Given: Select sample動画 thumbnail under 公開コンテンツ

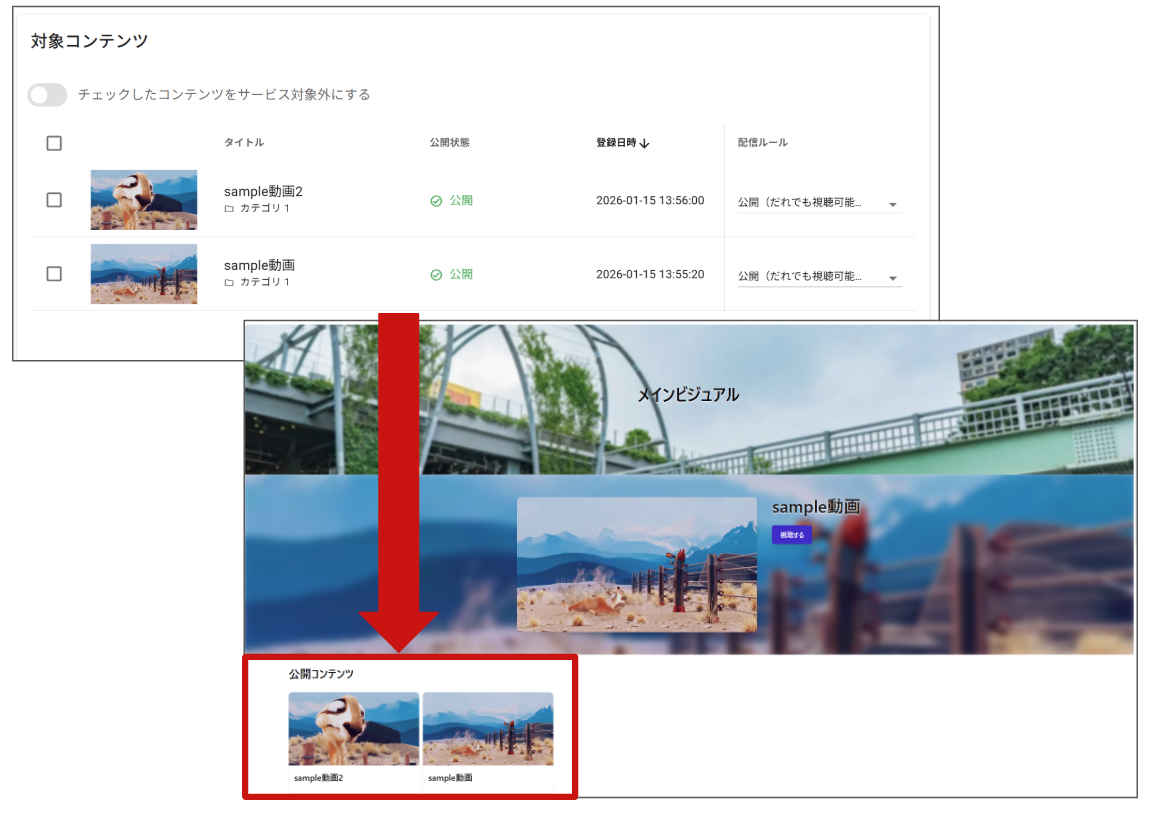Looking at the screenshot, I should [x=488, y=729].
